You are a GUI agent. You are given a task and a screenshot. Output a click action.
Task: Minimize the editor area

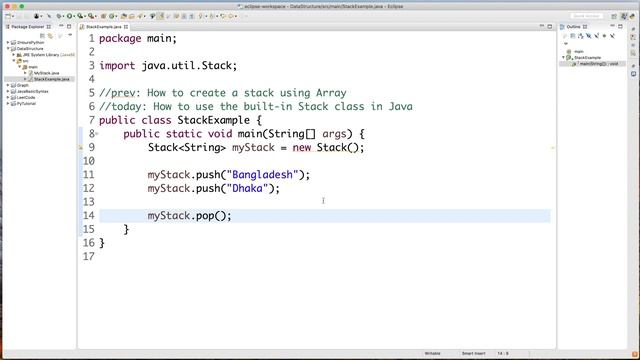pyautogui.click(x=542, y=26)
